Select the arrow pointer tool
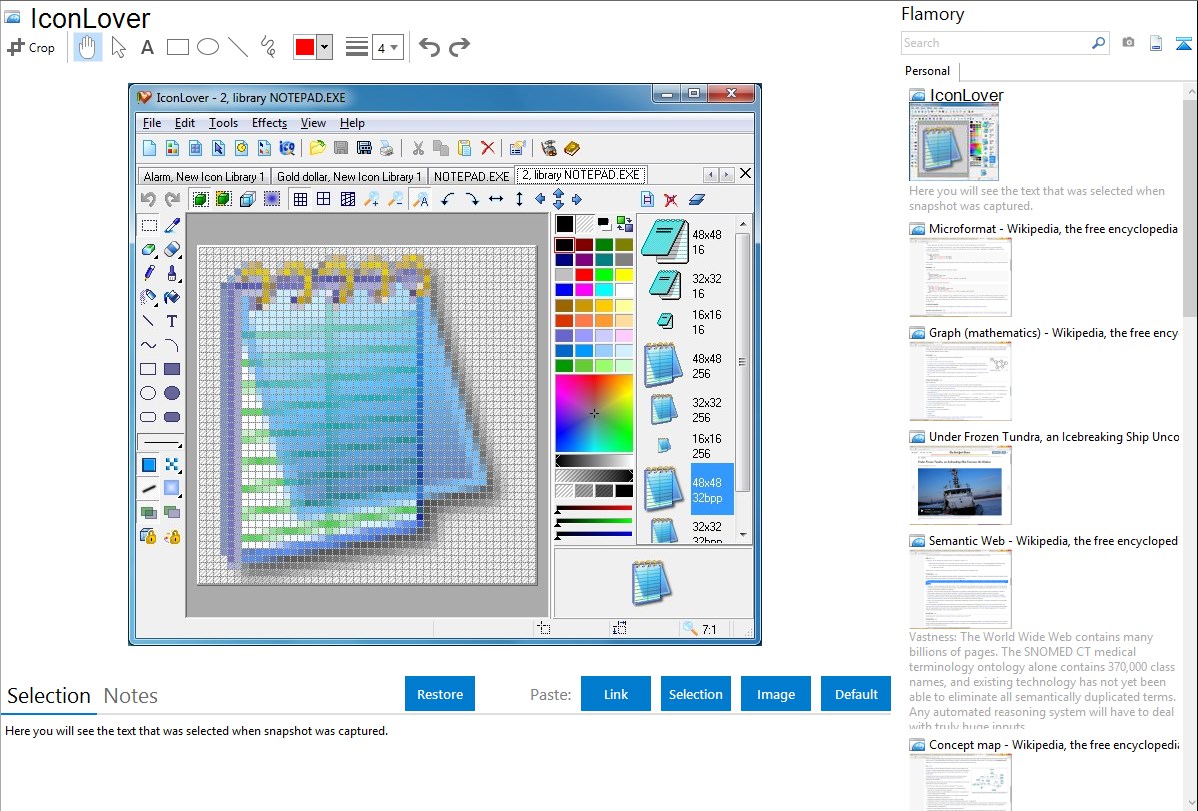This screenshot has height=811, width=1198. click(x=118, y=47)
